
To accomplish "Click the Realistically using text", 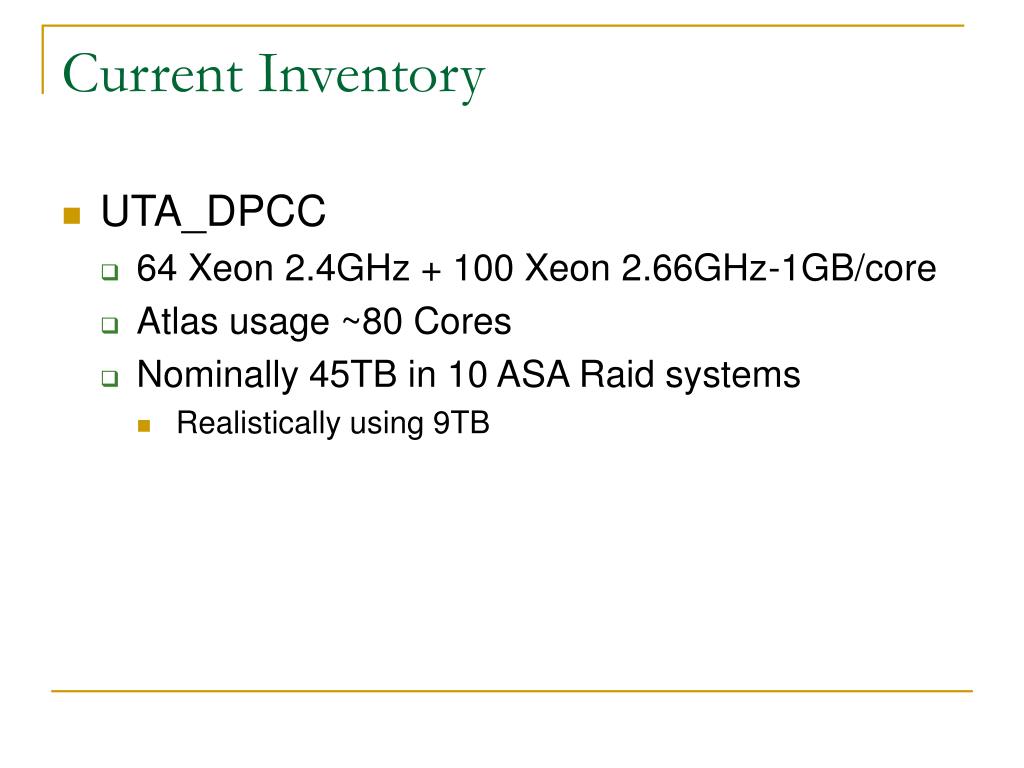I will [x=300, y=424].
